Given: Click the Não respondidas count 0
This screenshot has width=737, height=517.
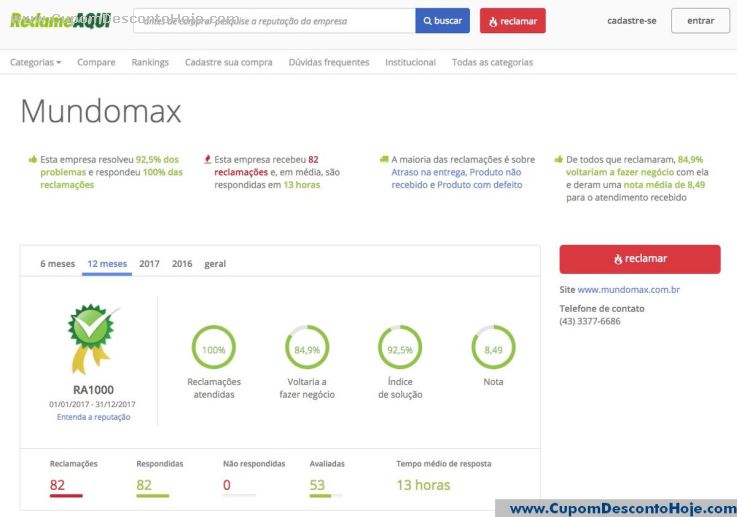Looking at the screenshot, I should pos(227,485).
